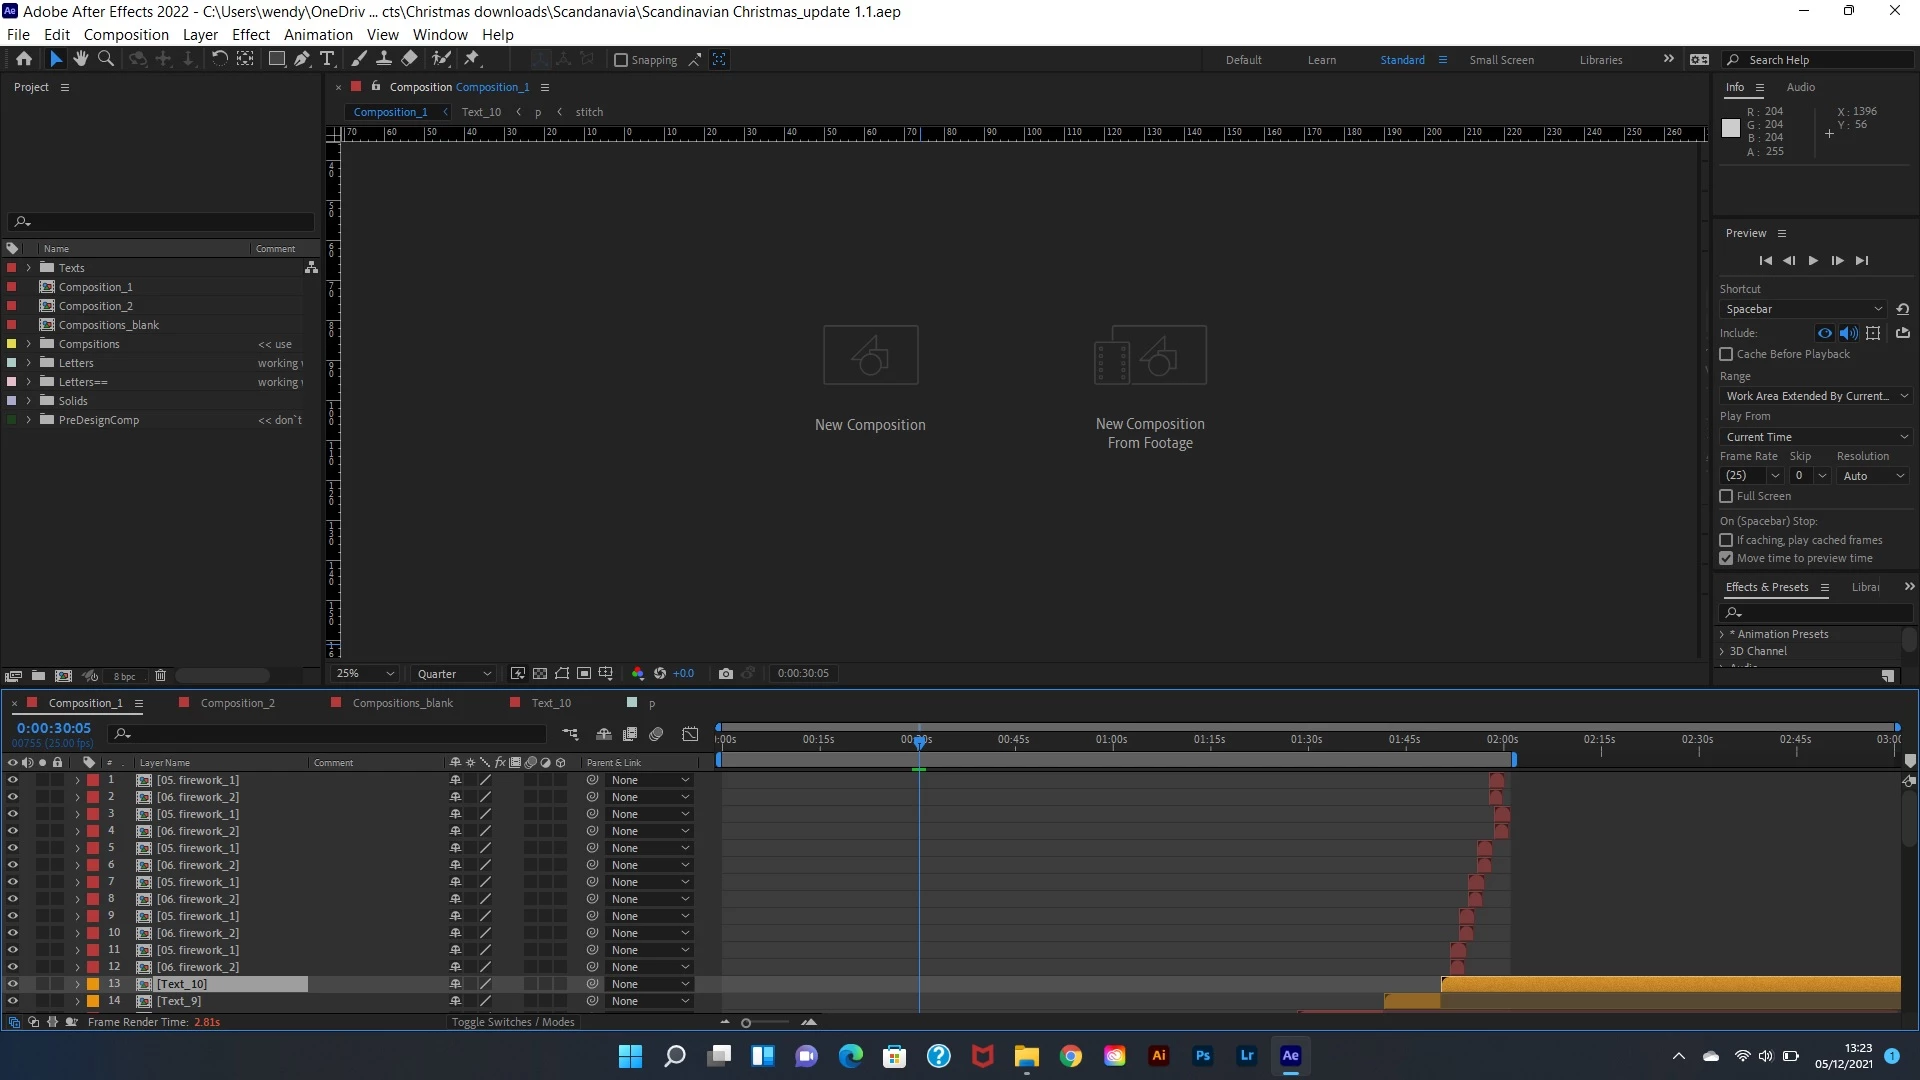Delete selected project item with trash icon
The width and height of the screenshot is (1920, 1080).
tap(160, 676)
